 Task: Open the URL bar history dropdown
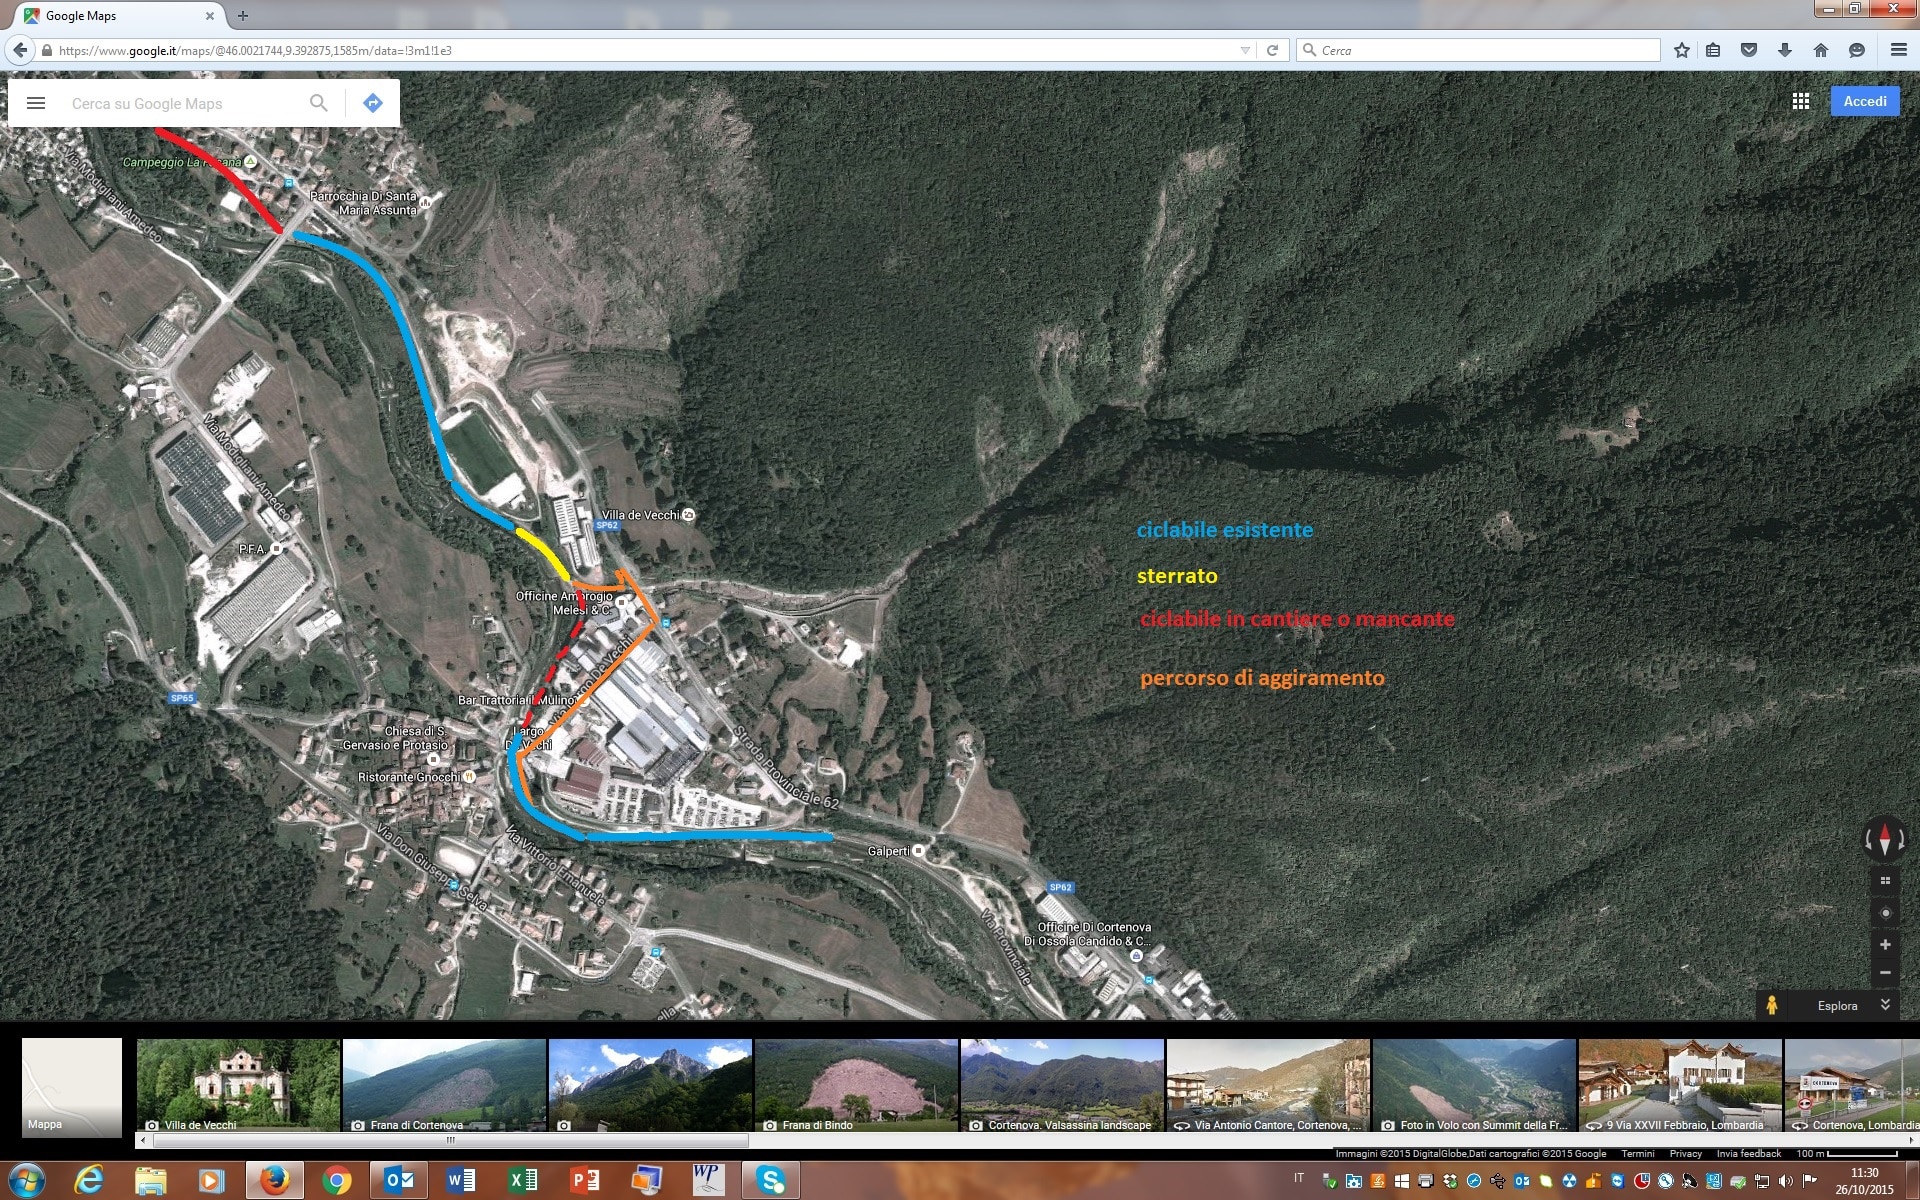coord(1245,50)
